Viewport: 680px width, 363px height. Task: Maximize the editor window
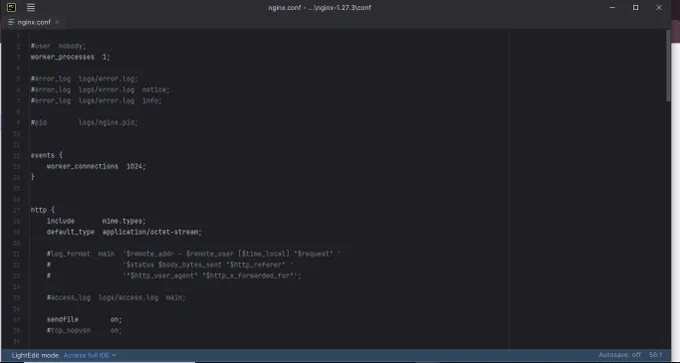point(635,7)
